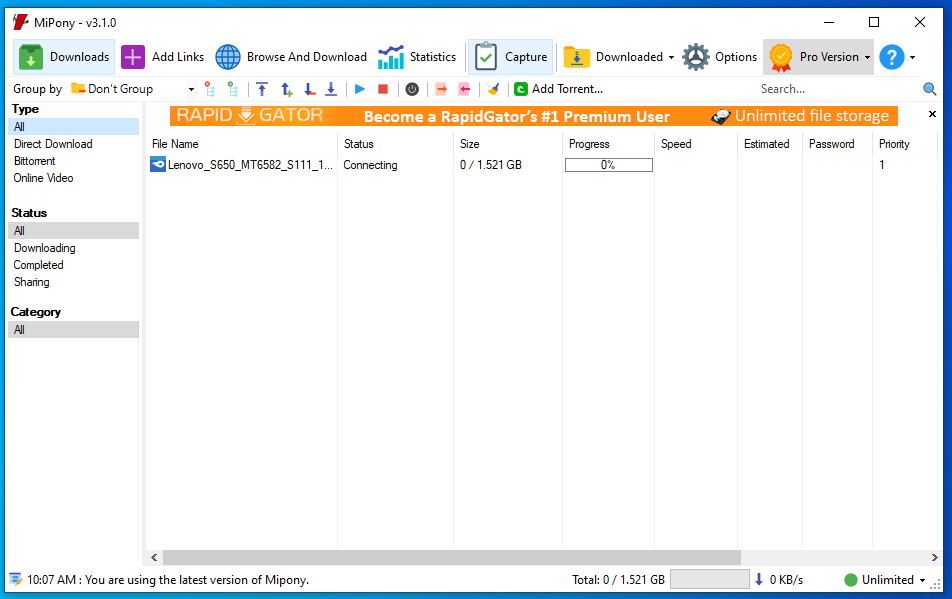Click the horizontal scrollbar thumb
The width and height of the screenshot is (952, 599).
(x=452, y=557)
